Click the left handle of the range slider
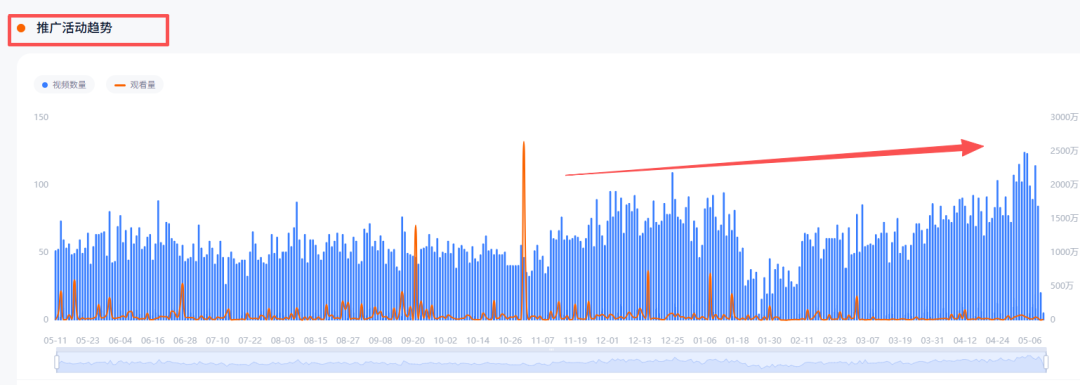 click(57, 362)
